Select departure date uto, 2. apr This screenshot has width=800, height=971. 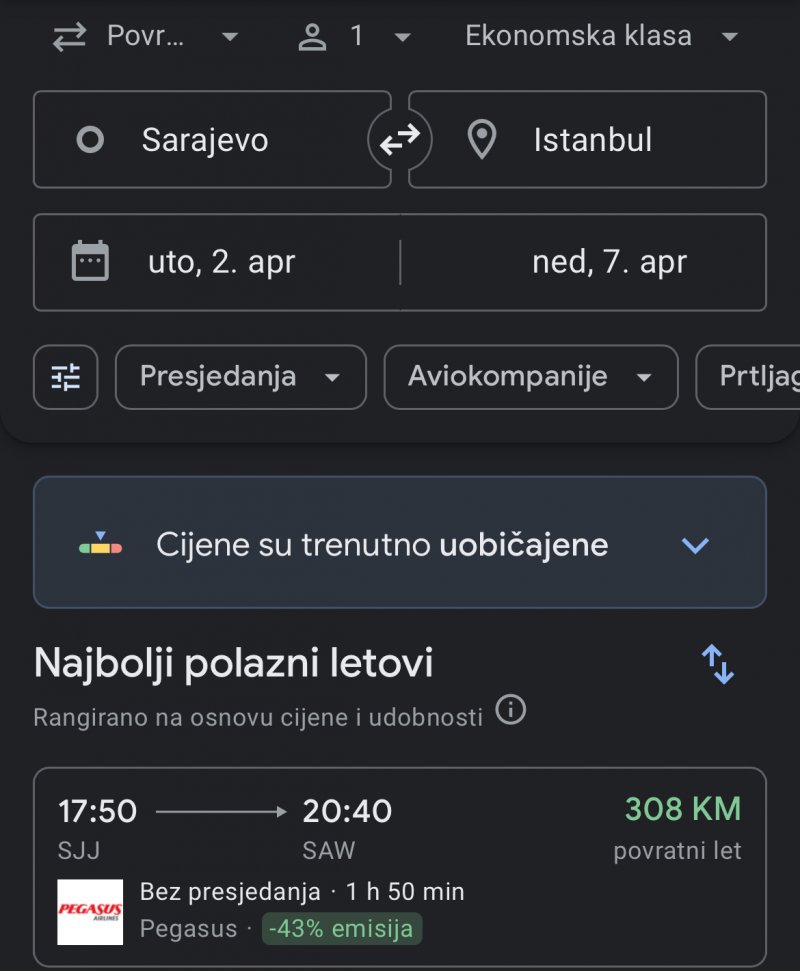point(217,262)
